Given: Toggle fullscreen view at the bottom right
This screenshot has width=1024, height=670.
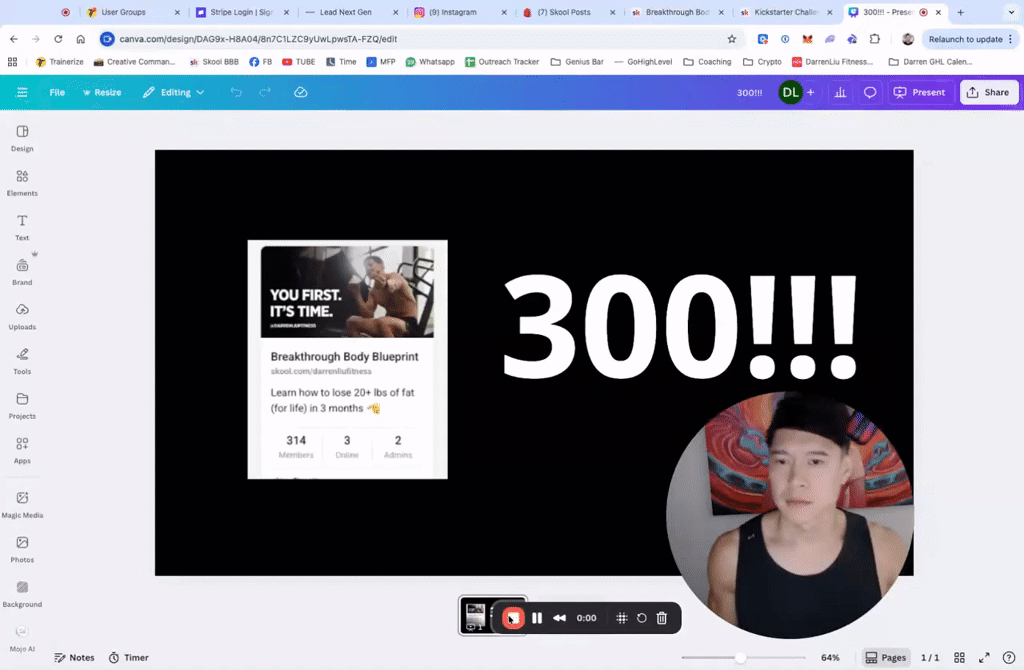Looking at the screenshot, I should pyautogui.click(x=983, y=657).
